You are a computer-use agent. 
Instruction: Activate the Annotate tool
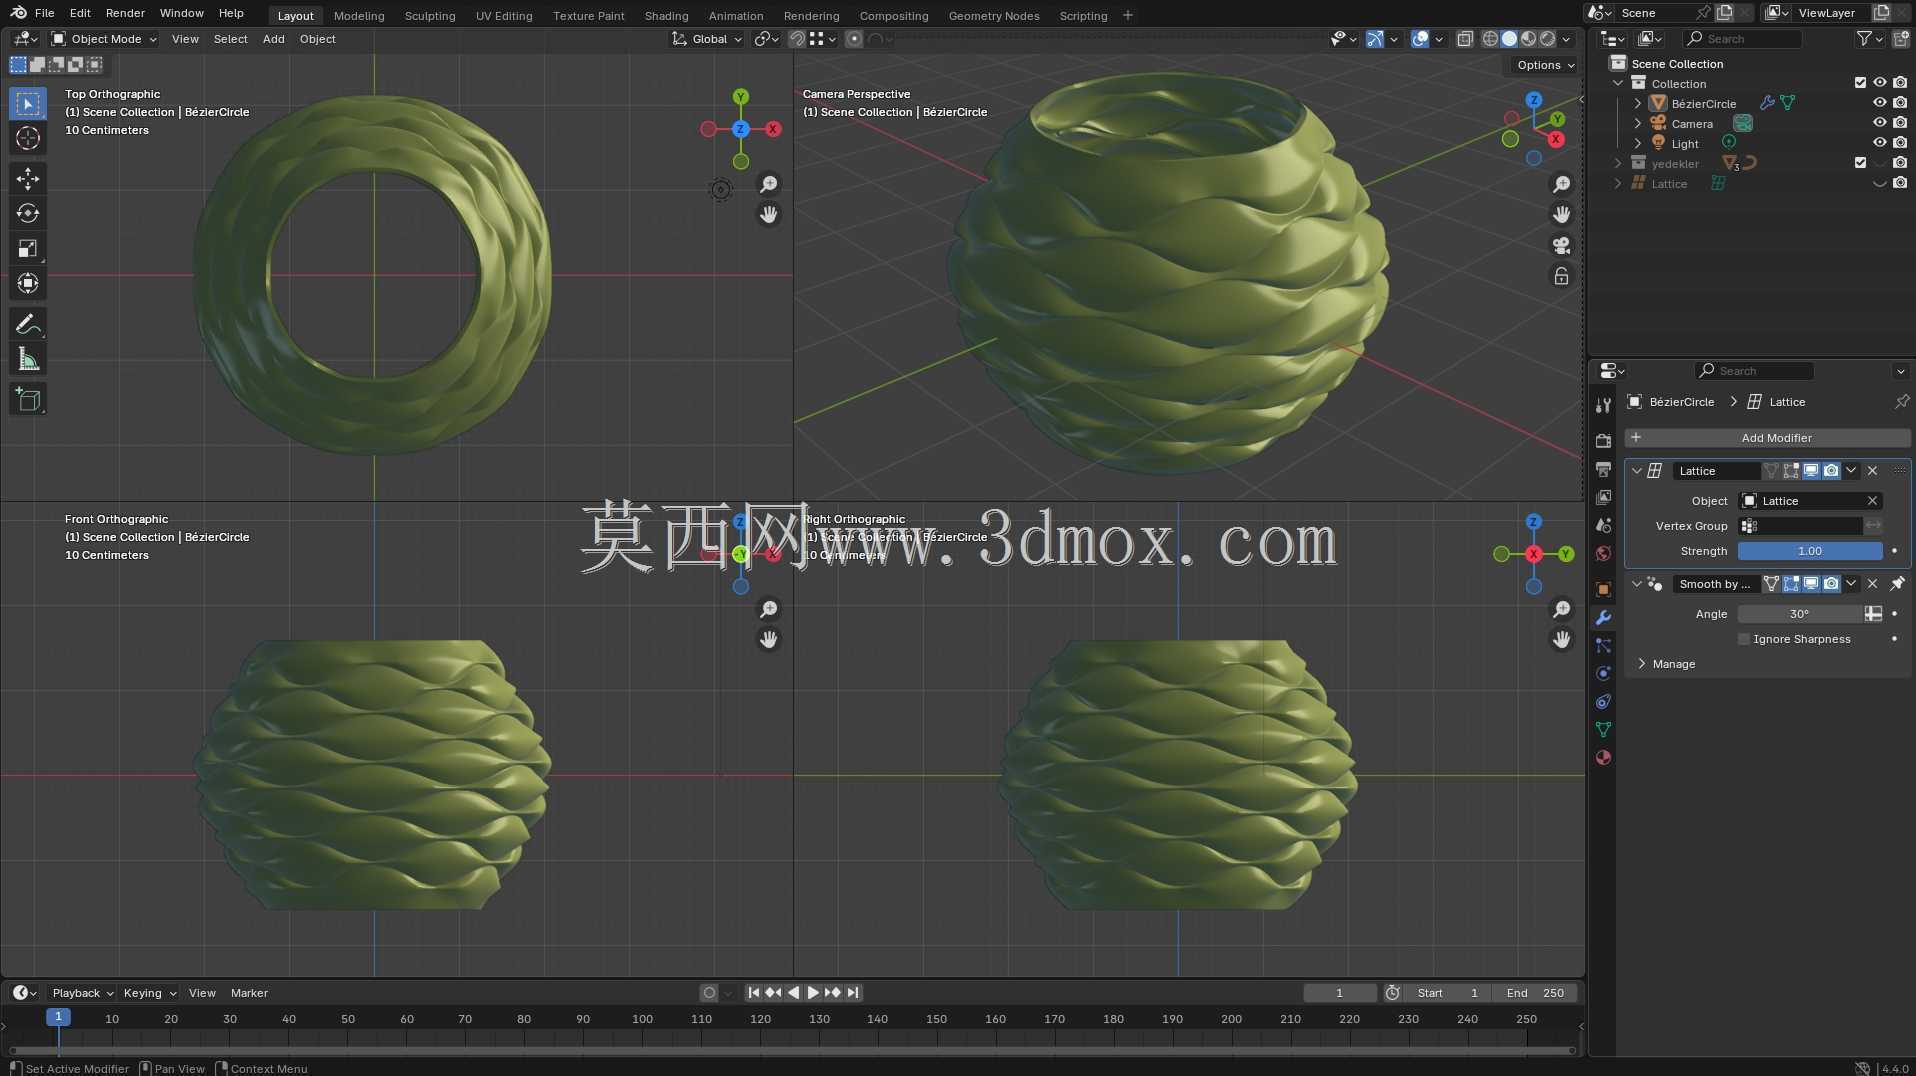[28, 324]
